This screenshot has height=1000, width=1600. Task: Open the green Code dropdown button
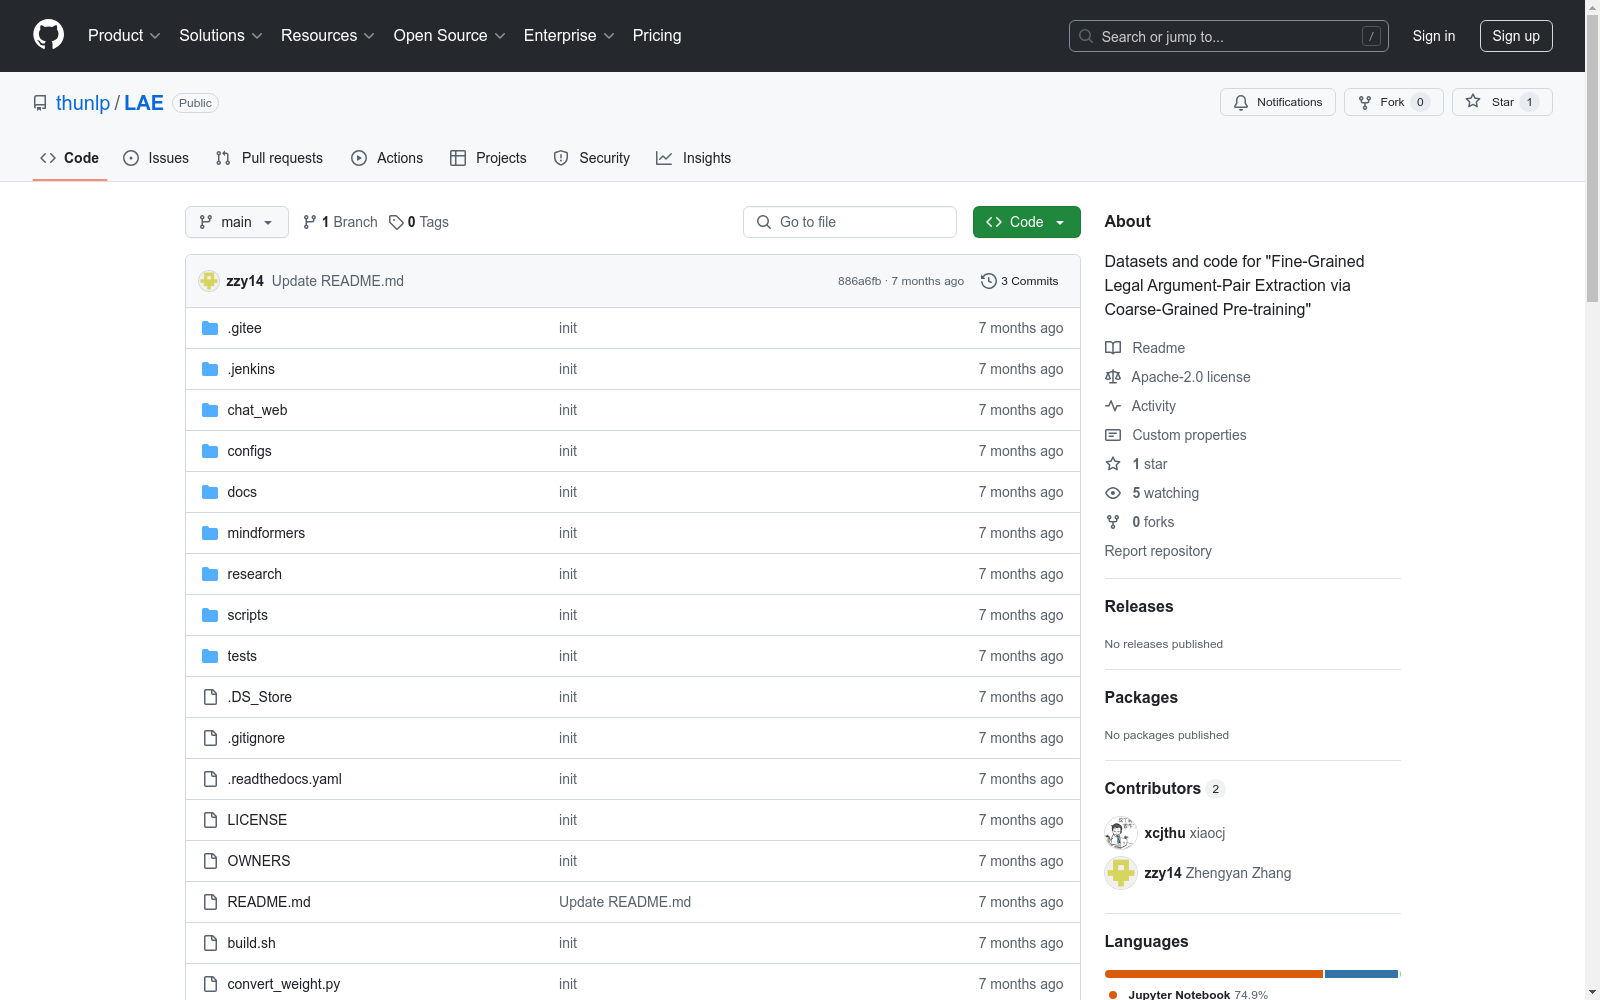tap(1026, 222)
